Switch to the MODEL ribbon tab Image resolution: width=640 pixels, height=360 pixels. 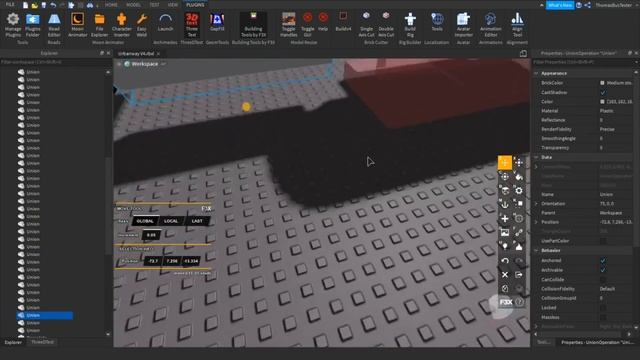click(133, 5)
